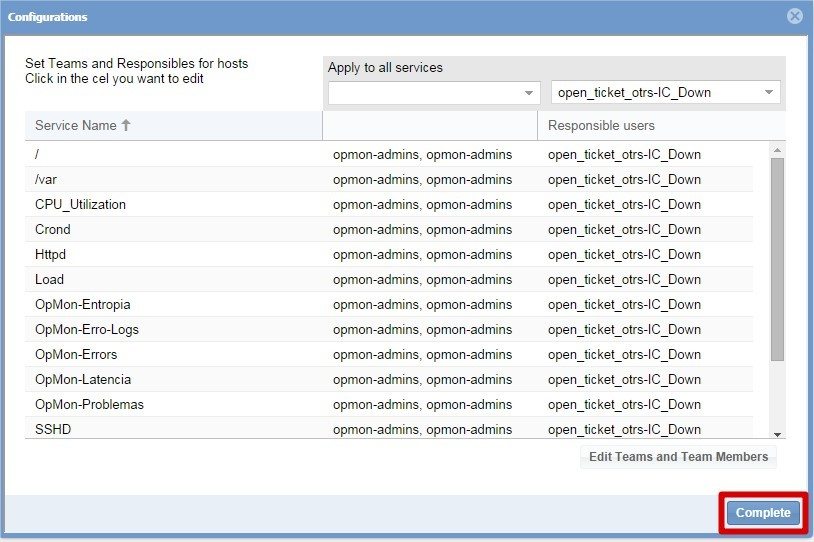The image size is (814, 542).
Task: Edit the team cell for SSHD
Action: [x=422, y=430]
